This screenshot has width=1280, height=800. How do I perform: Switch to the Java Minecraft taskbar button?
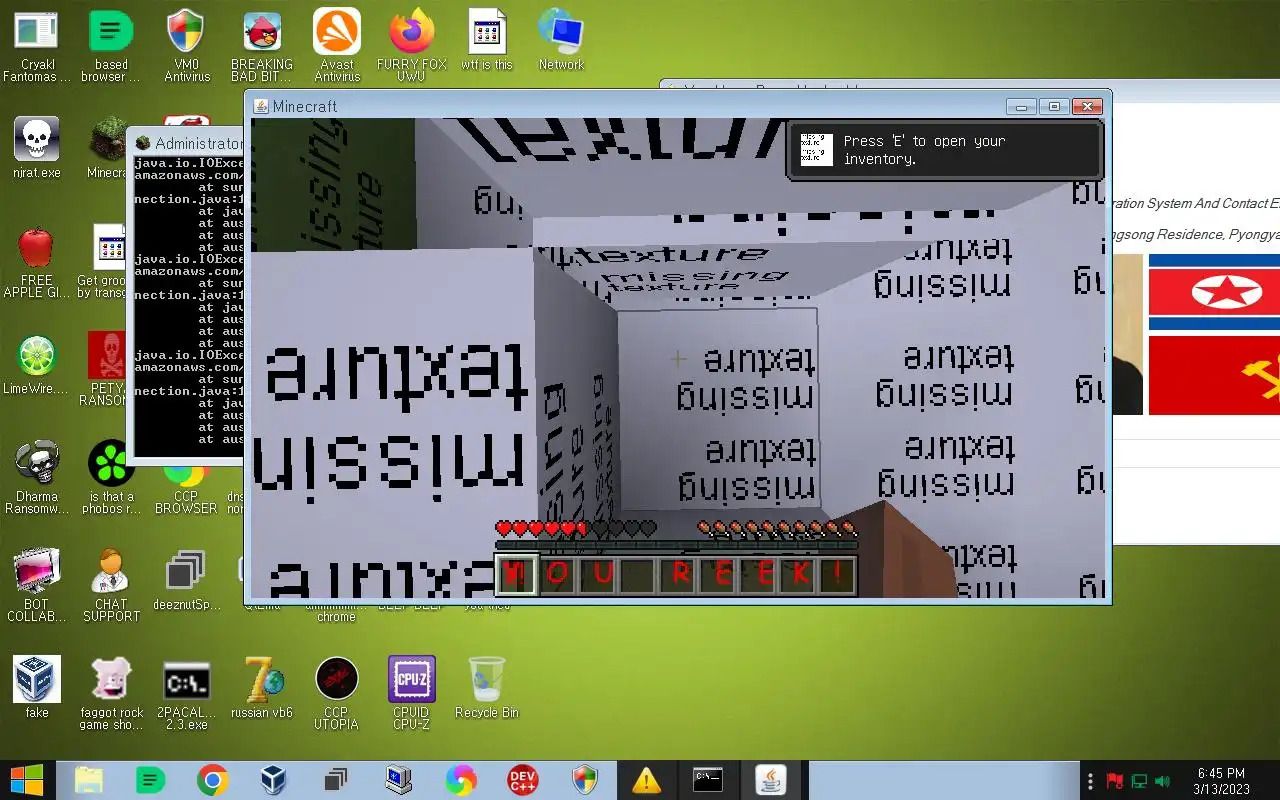[770, 780]
